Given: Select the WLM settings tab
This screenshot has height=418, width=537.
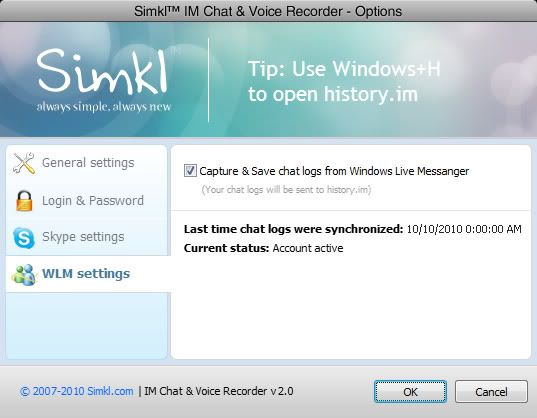Looking at the screenshot, I should click(88, 274).
